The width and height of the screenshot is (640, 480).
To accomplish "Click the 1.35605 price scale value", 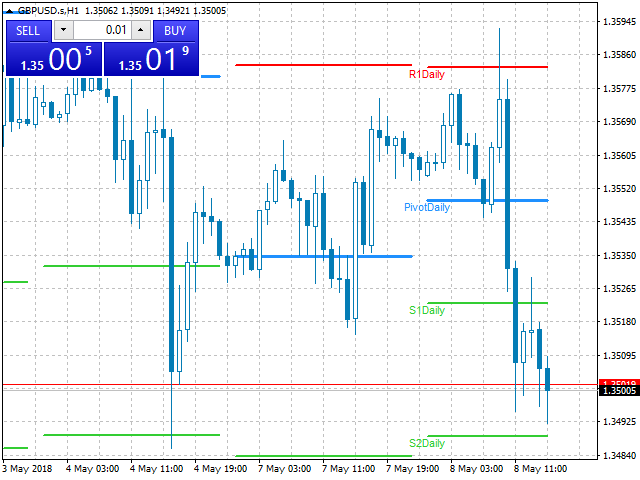I will coord(619,156).
